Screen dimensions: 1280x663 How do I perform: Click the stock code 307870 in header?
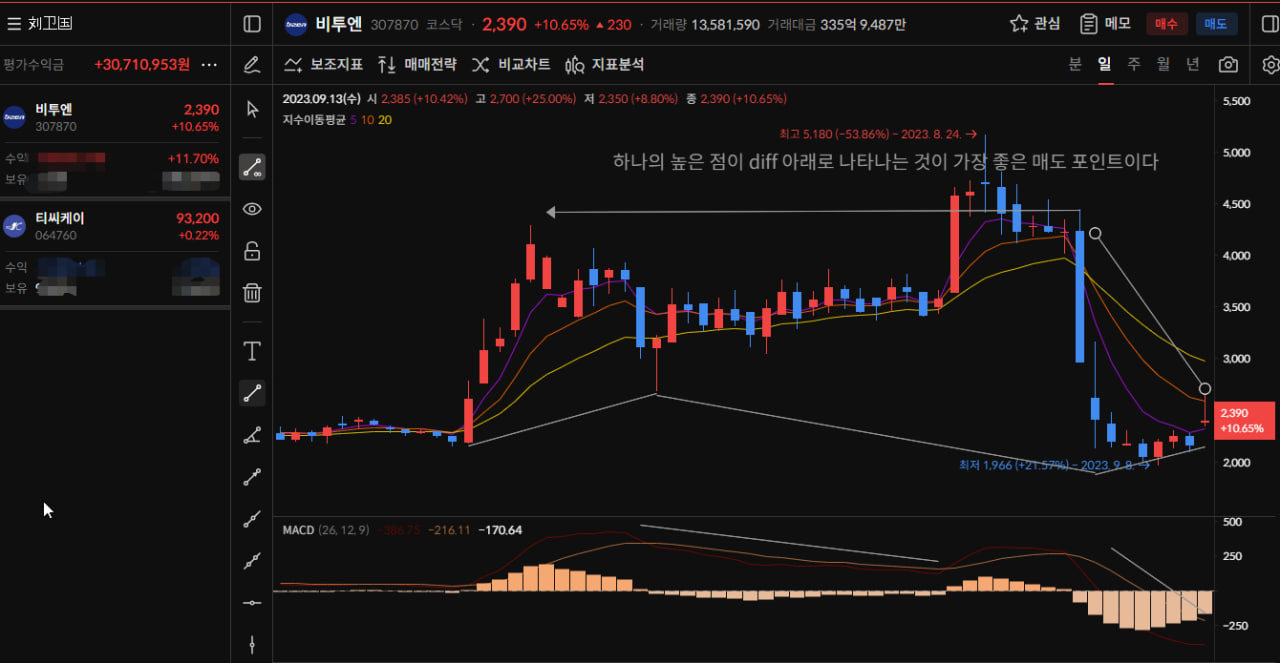(x=394, y=24)
